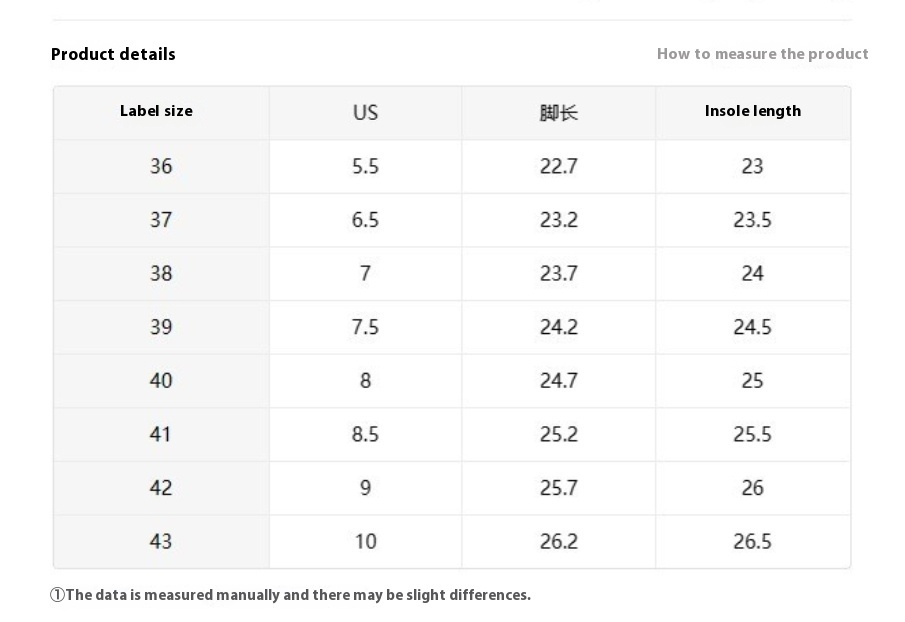Select label size 42 cell
The image size is (905, 622).
click(161, 488)
